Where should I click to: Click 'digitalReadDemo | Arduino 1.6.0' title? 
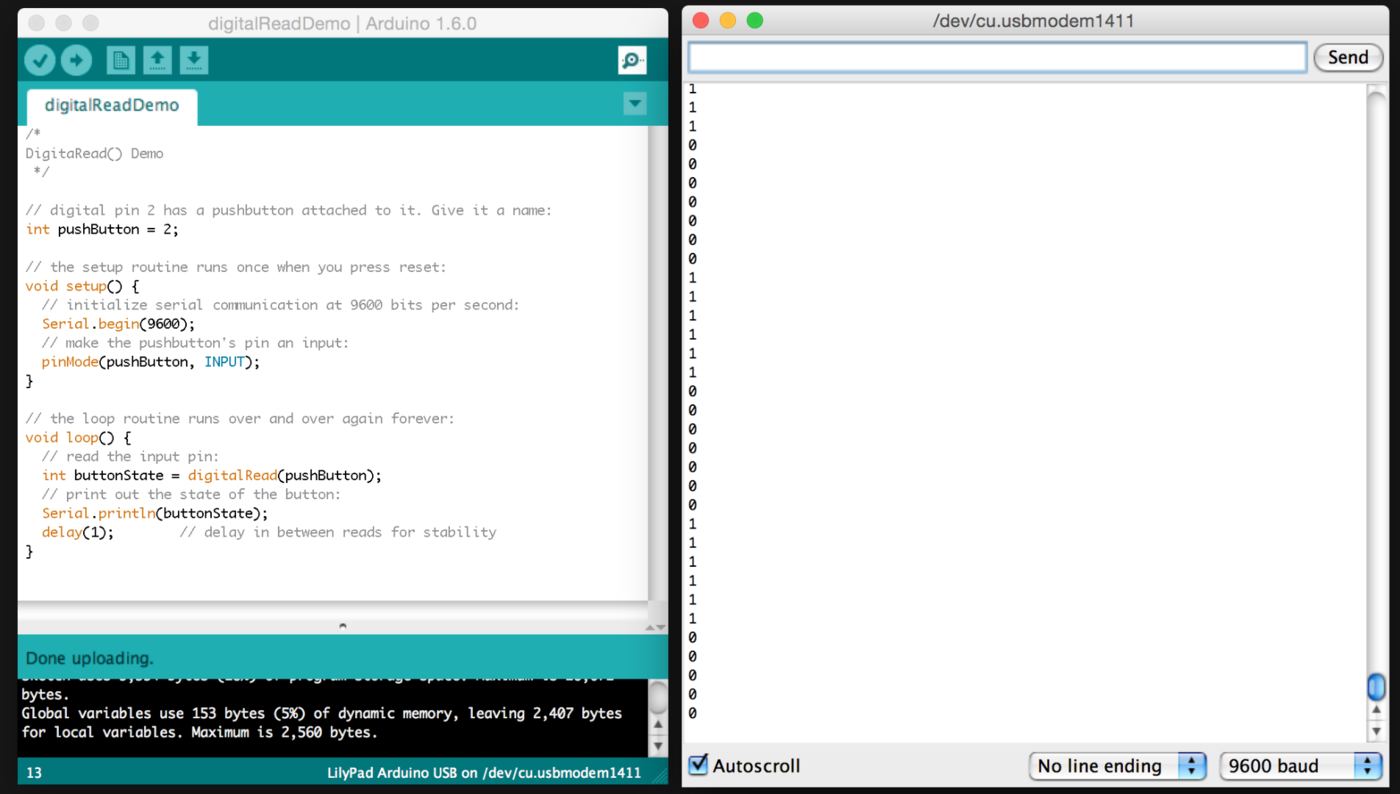tap(342, 23)
